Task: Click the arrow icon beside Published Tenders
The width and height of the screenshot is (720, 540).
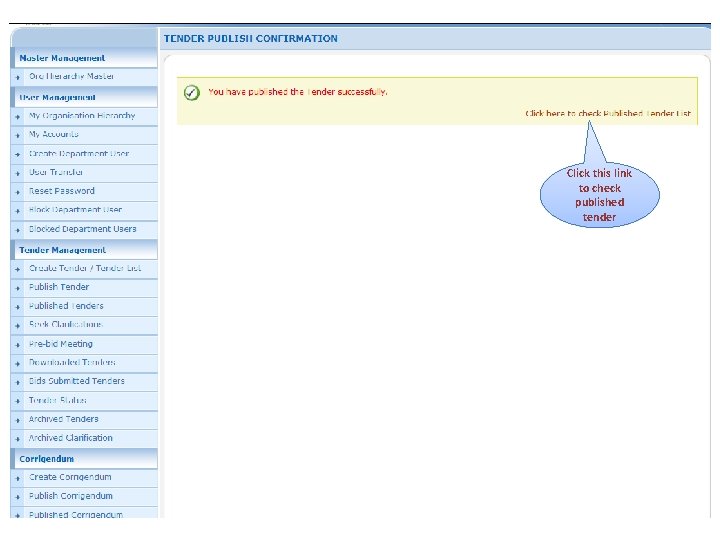Action: [17, 307]
